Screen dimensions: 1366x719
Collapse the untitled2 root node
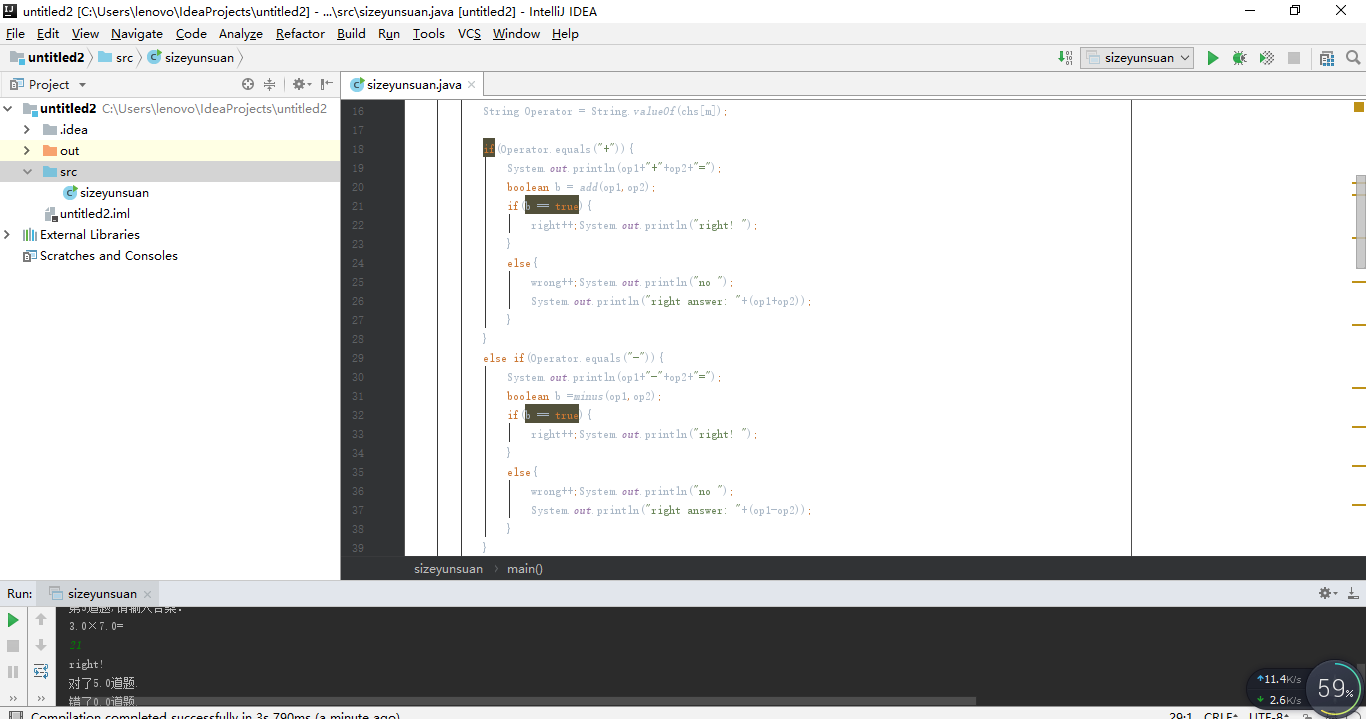pyautogui.click(x=9, y=109)
